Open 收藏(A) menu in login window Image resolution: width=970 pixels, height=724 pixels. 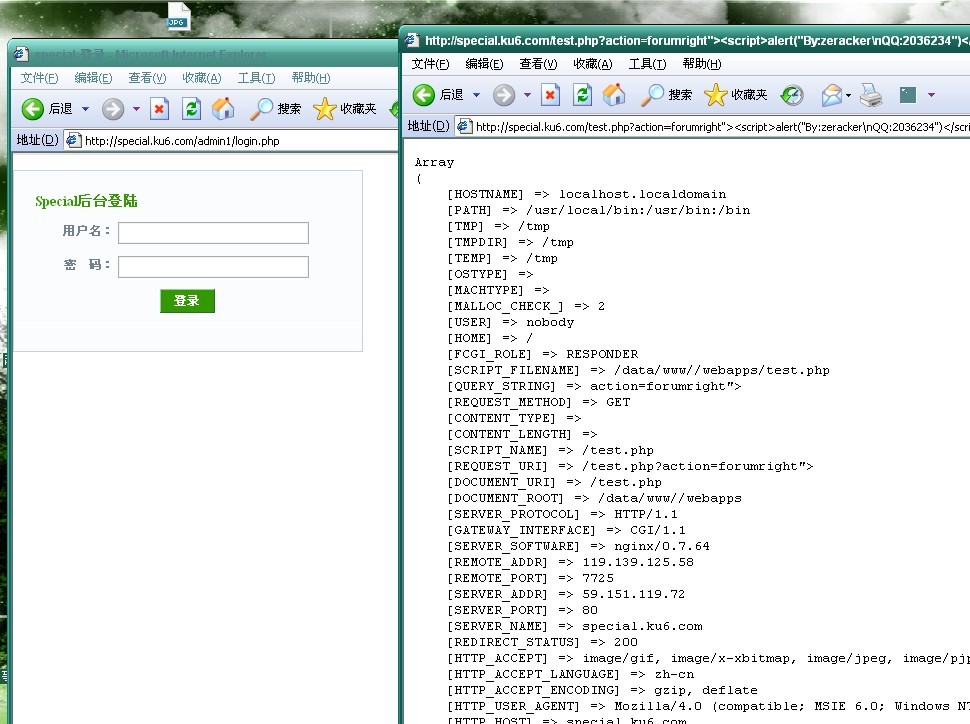[201, 78]
